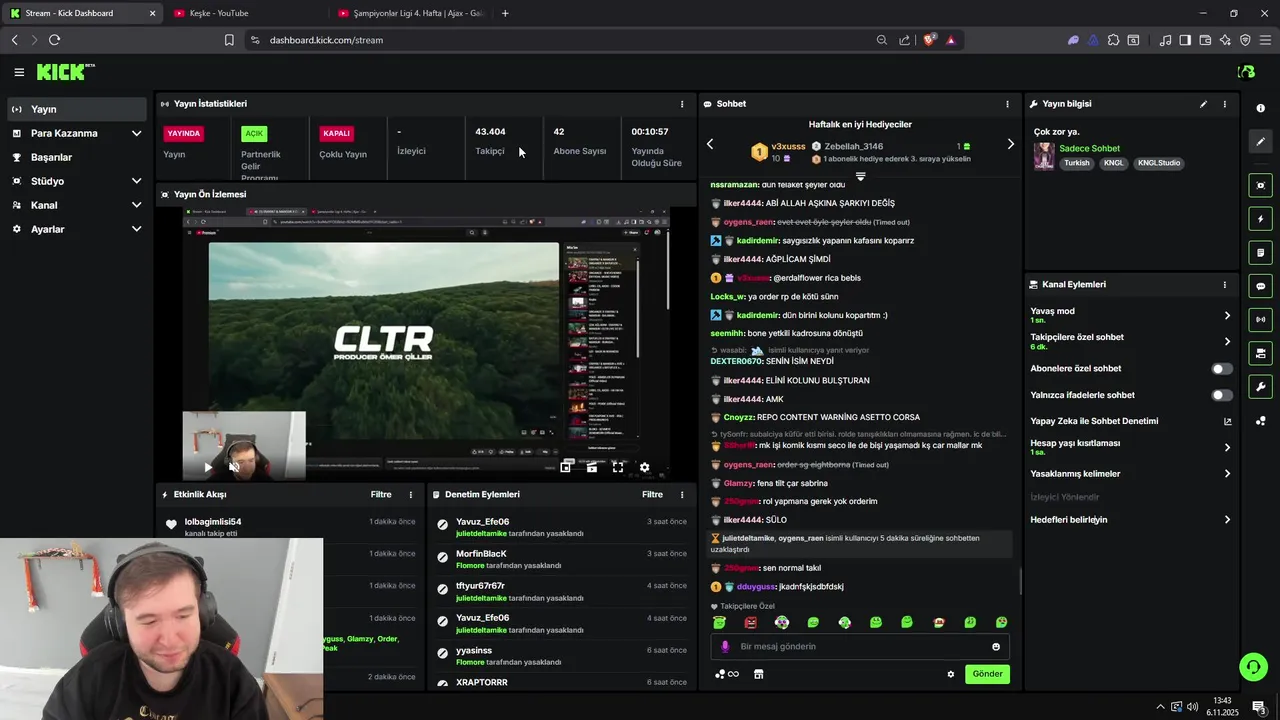Click the points infinity icon below chat
This screenshot has height=720, width=1280.
click(x=727, y=674)
